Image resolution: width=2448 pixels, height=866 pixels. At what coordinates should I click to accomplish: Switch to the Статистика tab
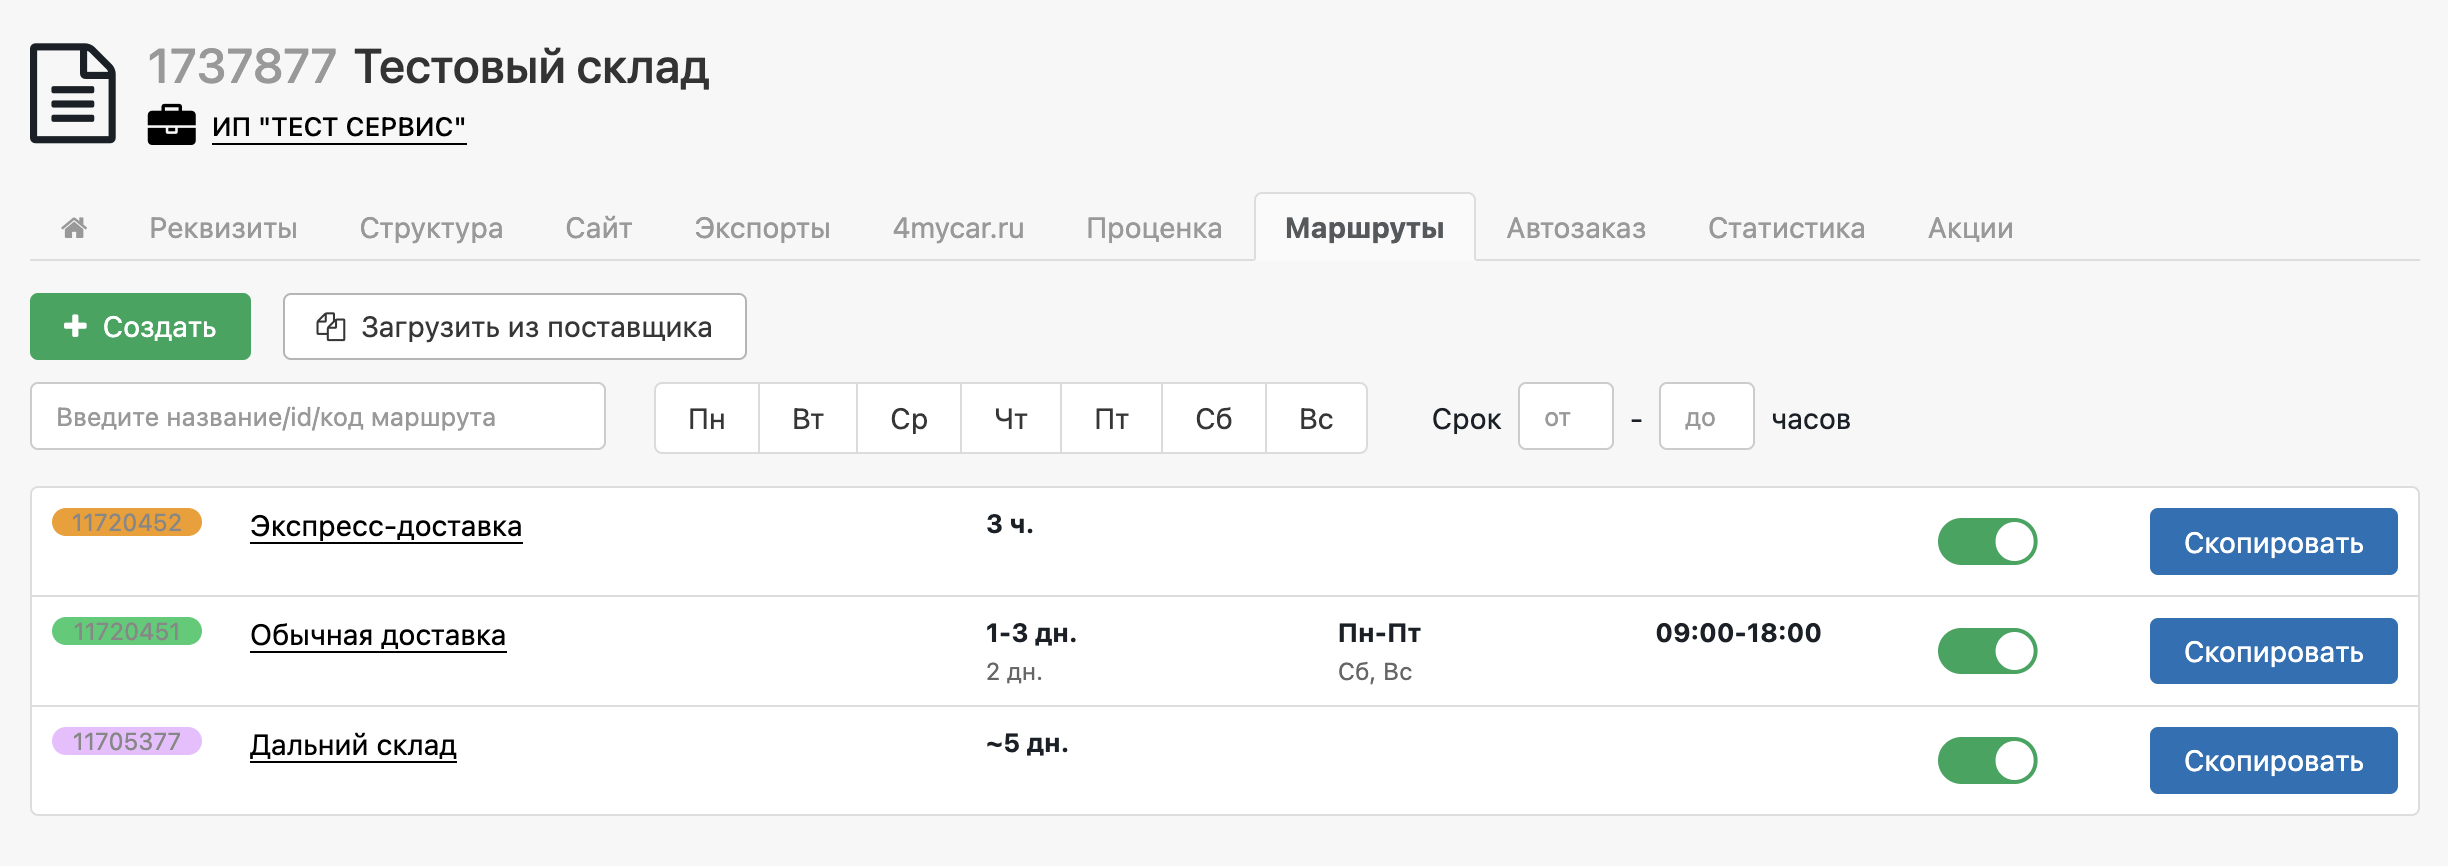pos(1786,228)
